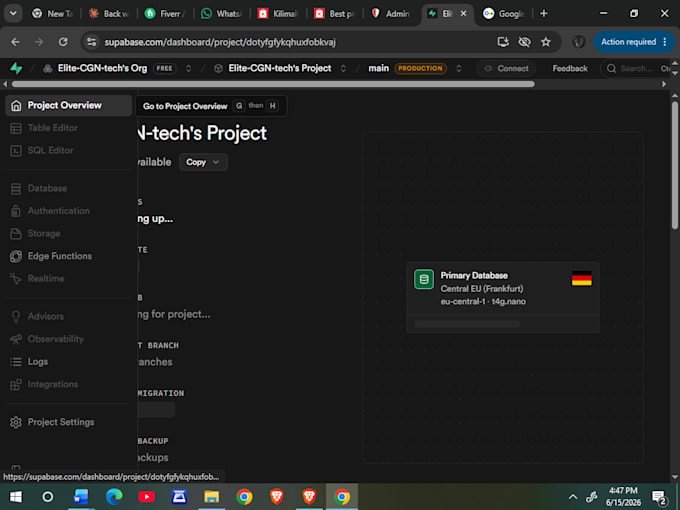Switch to the WhatsApp browser tab
This screenshot has height=510, width=680.
pos(222,13)
